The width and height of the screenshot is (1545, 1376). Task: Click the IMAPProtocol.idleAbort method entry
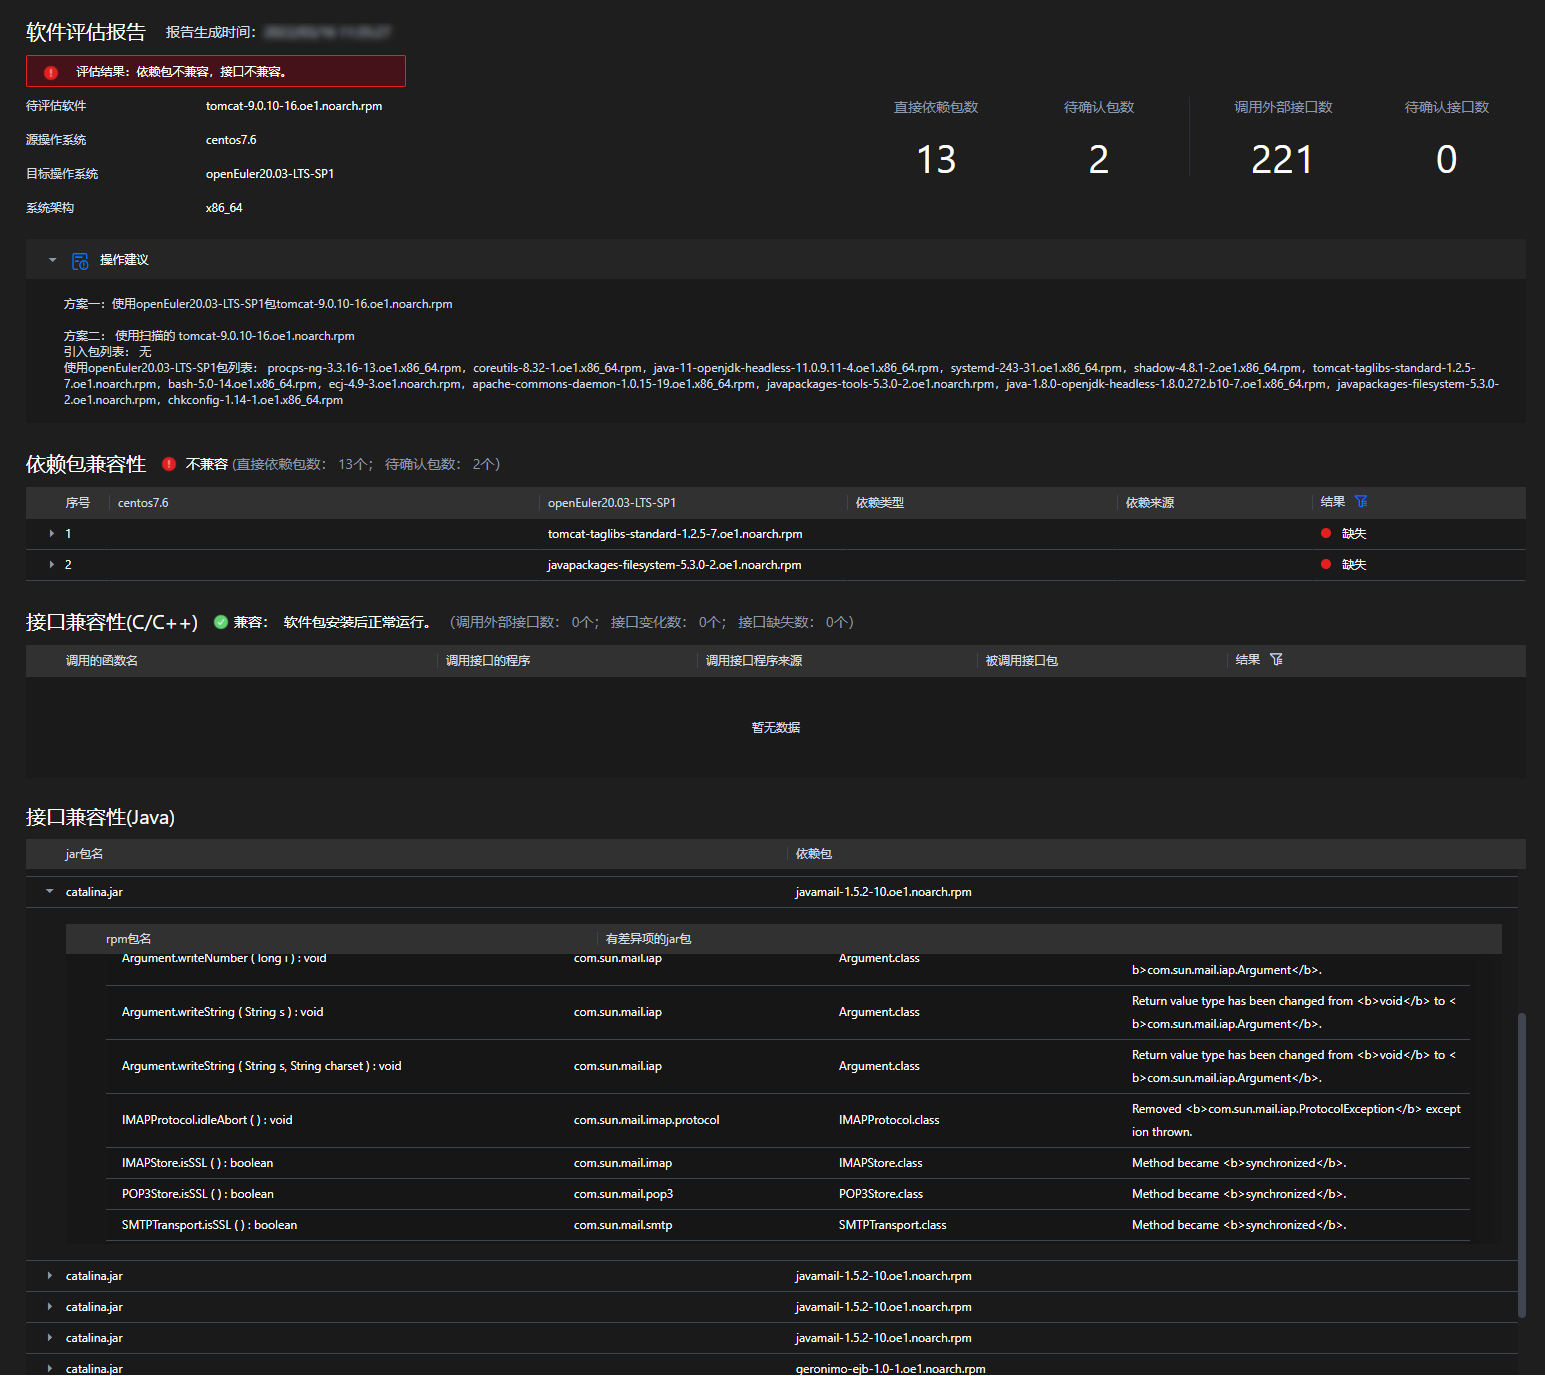(207, 1120)
